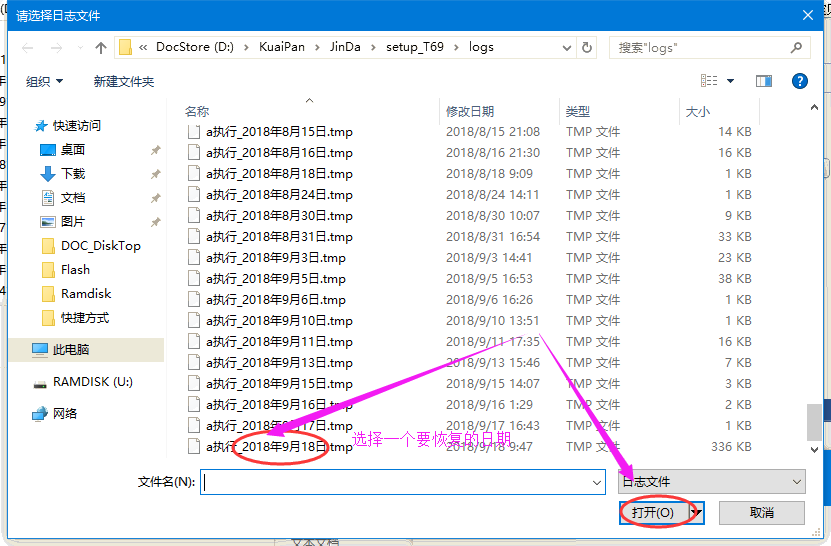831x546 pixels.
Task: Open the 日志文件 file type dropdown
Action: (x=712, y=482)
